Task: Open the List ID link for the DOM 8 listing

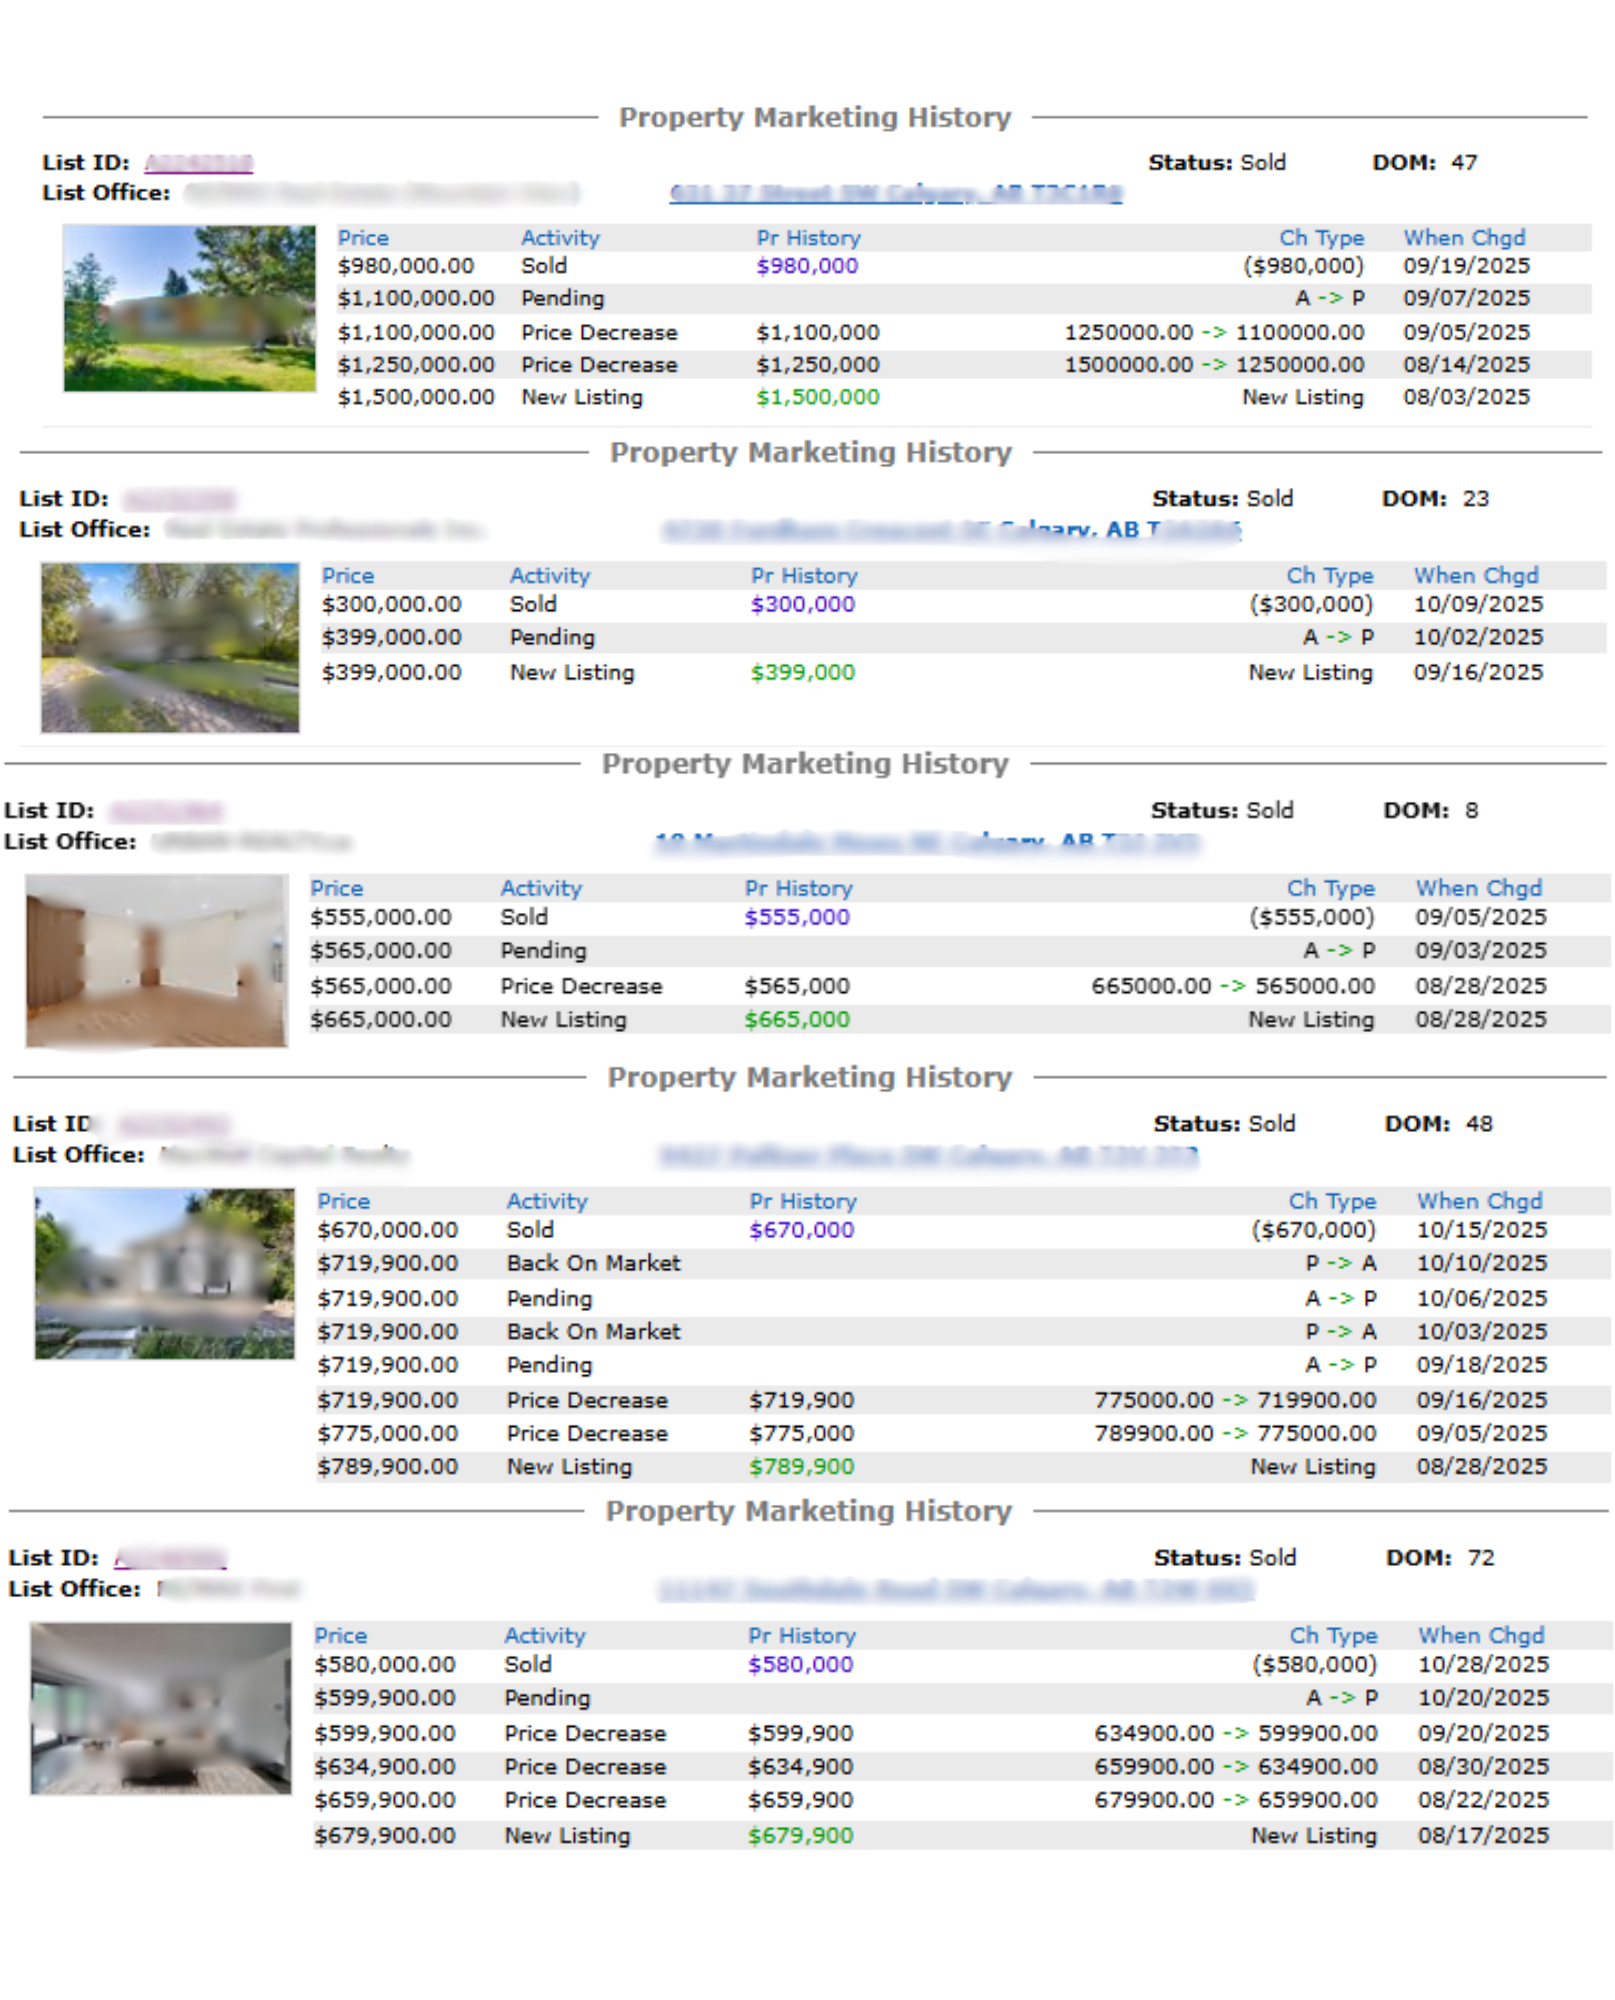Action: click(165, 811)
